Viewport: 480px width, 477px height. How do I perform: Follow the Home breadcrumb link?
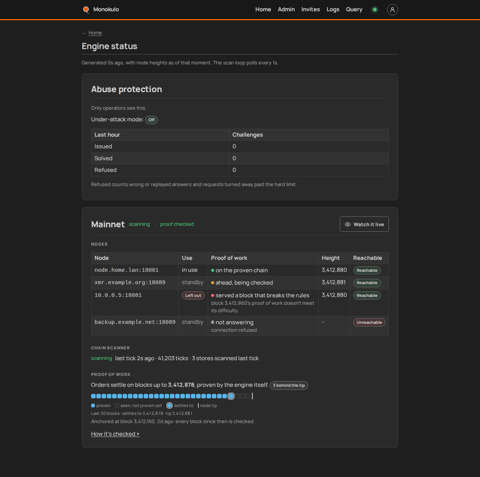pyautogui.click(x=95, y=33)
